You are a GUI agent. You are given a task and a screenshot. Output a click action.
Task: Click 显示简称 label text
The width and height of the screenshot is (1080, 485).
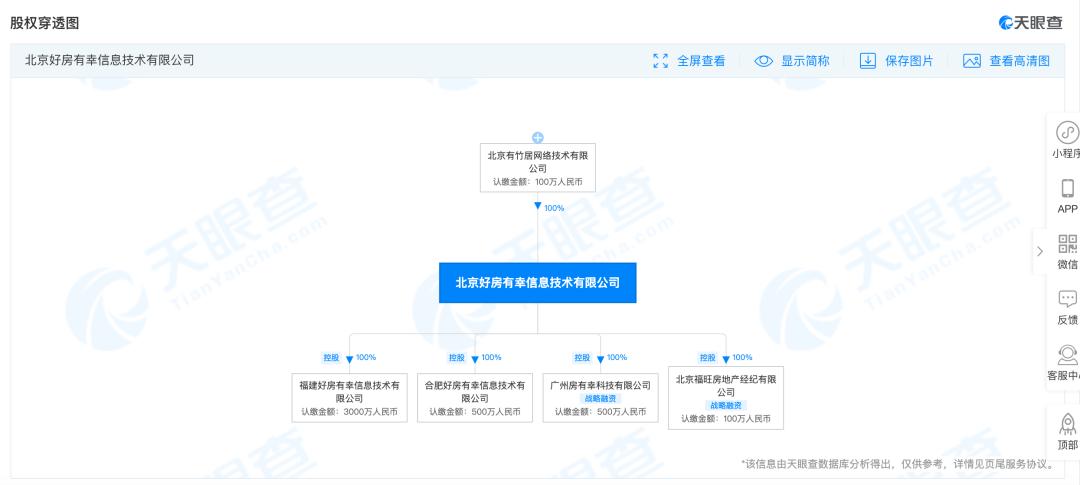805,61
